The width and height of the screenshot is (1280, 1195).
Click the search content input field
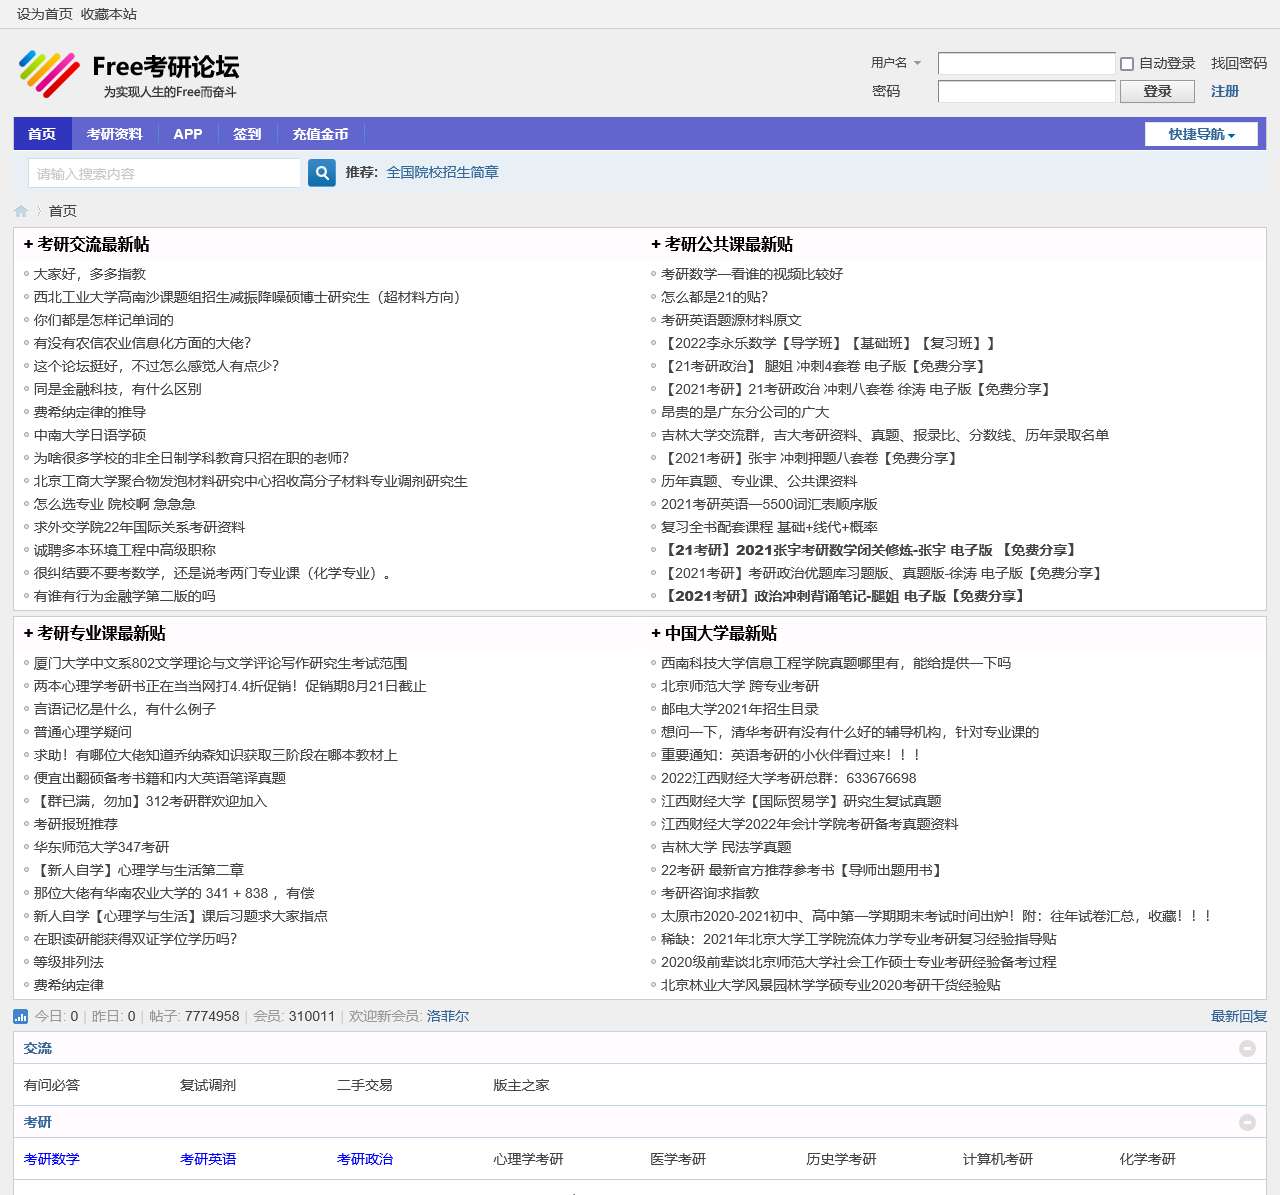164,173
